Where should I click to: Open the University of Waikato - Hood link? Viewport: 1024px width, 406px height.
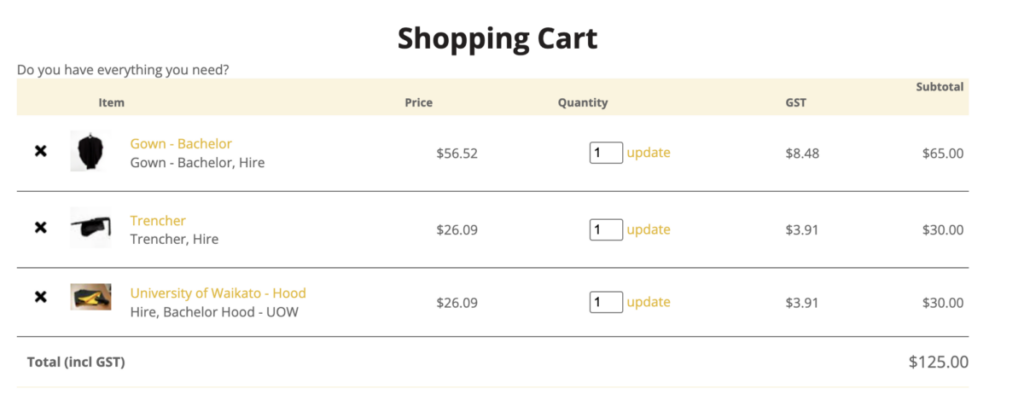(x=218, y=293)
